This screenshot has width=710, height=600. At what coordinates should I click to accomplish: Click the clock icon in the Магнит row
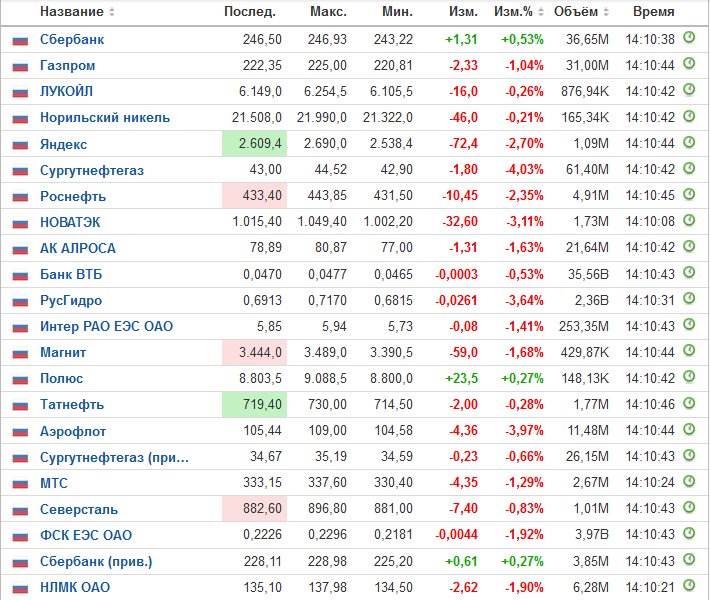689,350
